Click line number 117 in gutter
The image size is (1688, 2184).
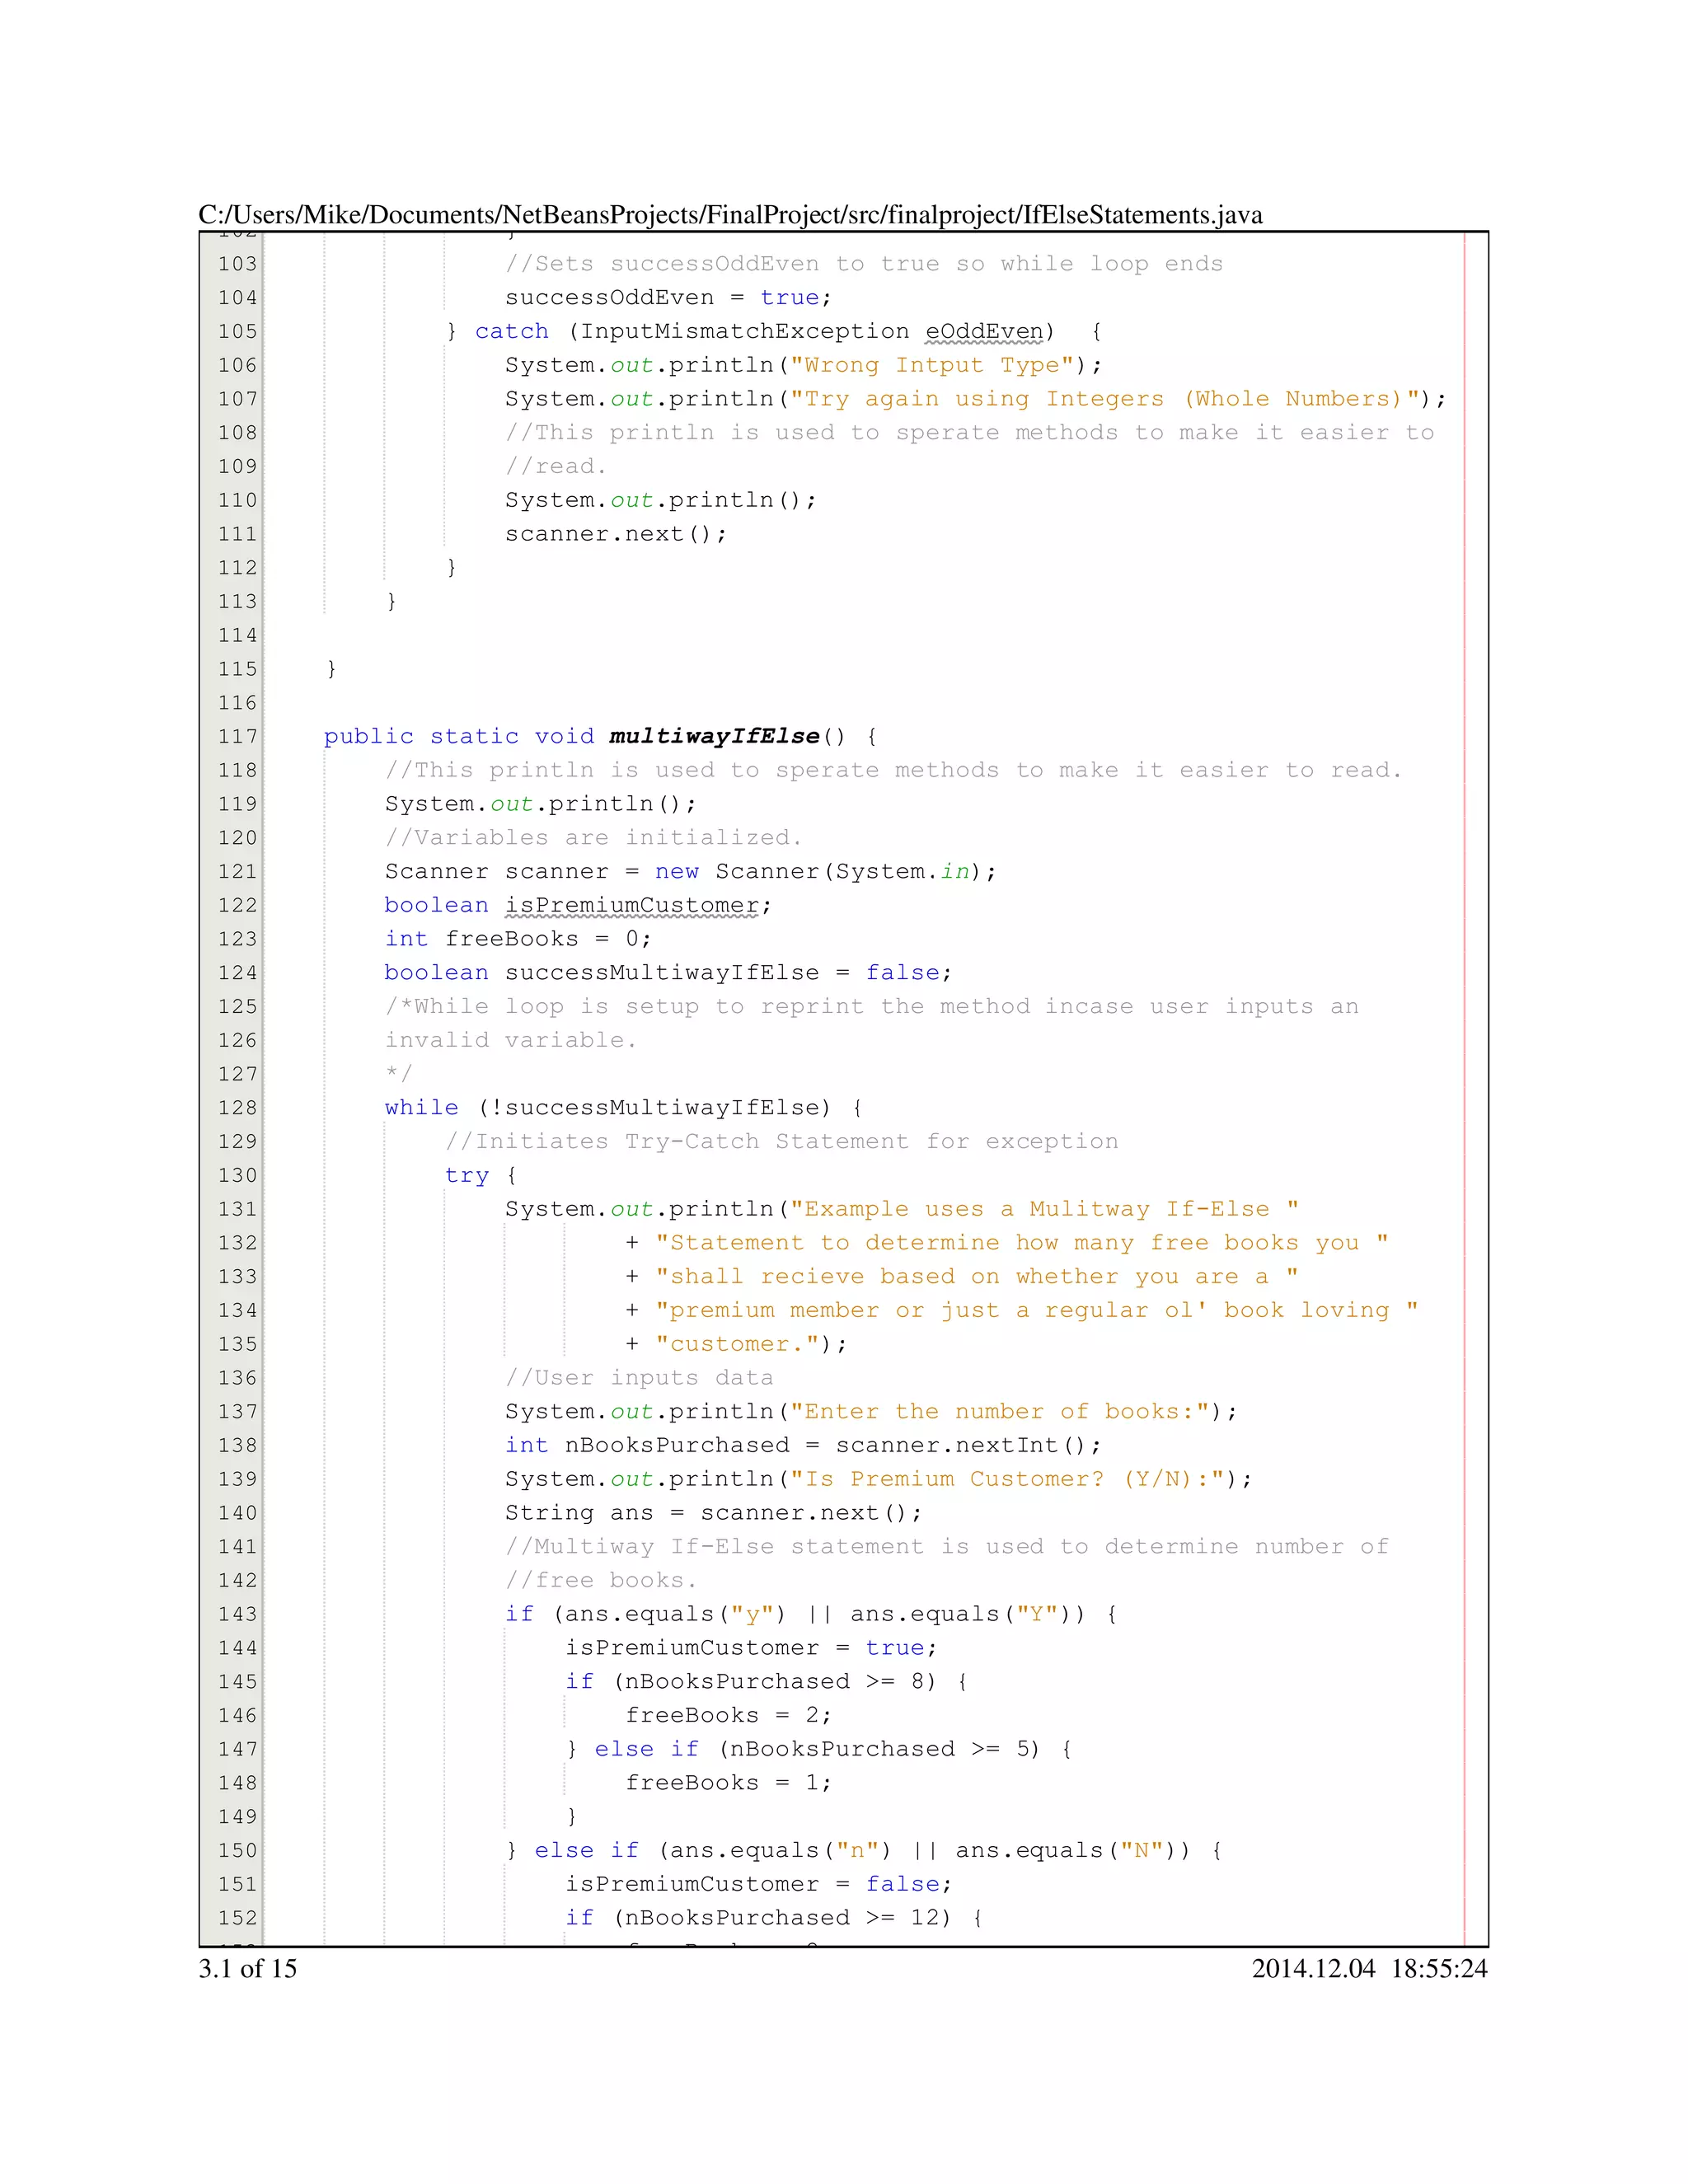click(x=237, y=737)
